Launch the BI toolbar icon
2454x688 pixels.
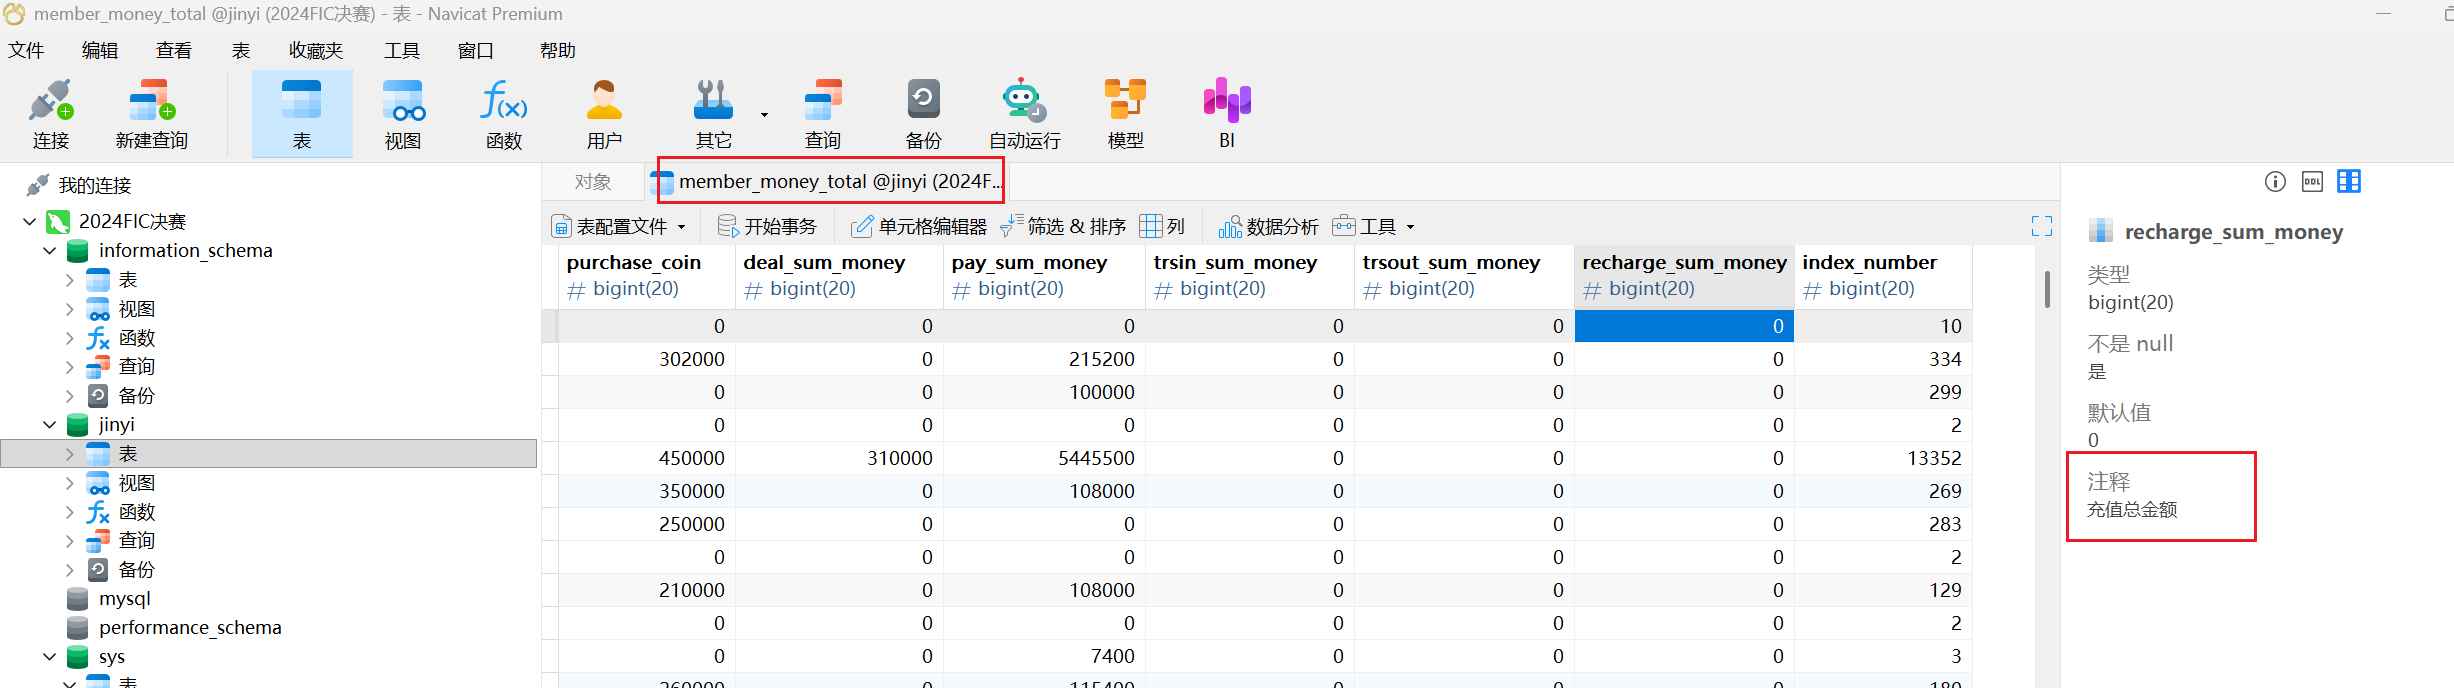(1227, 112)
